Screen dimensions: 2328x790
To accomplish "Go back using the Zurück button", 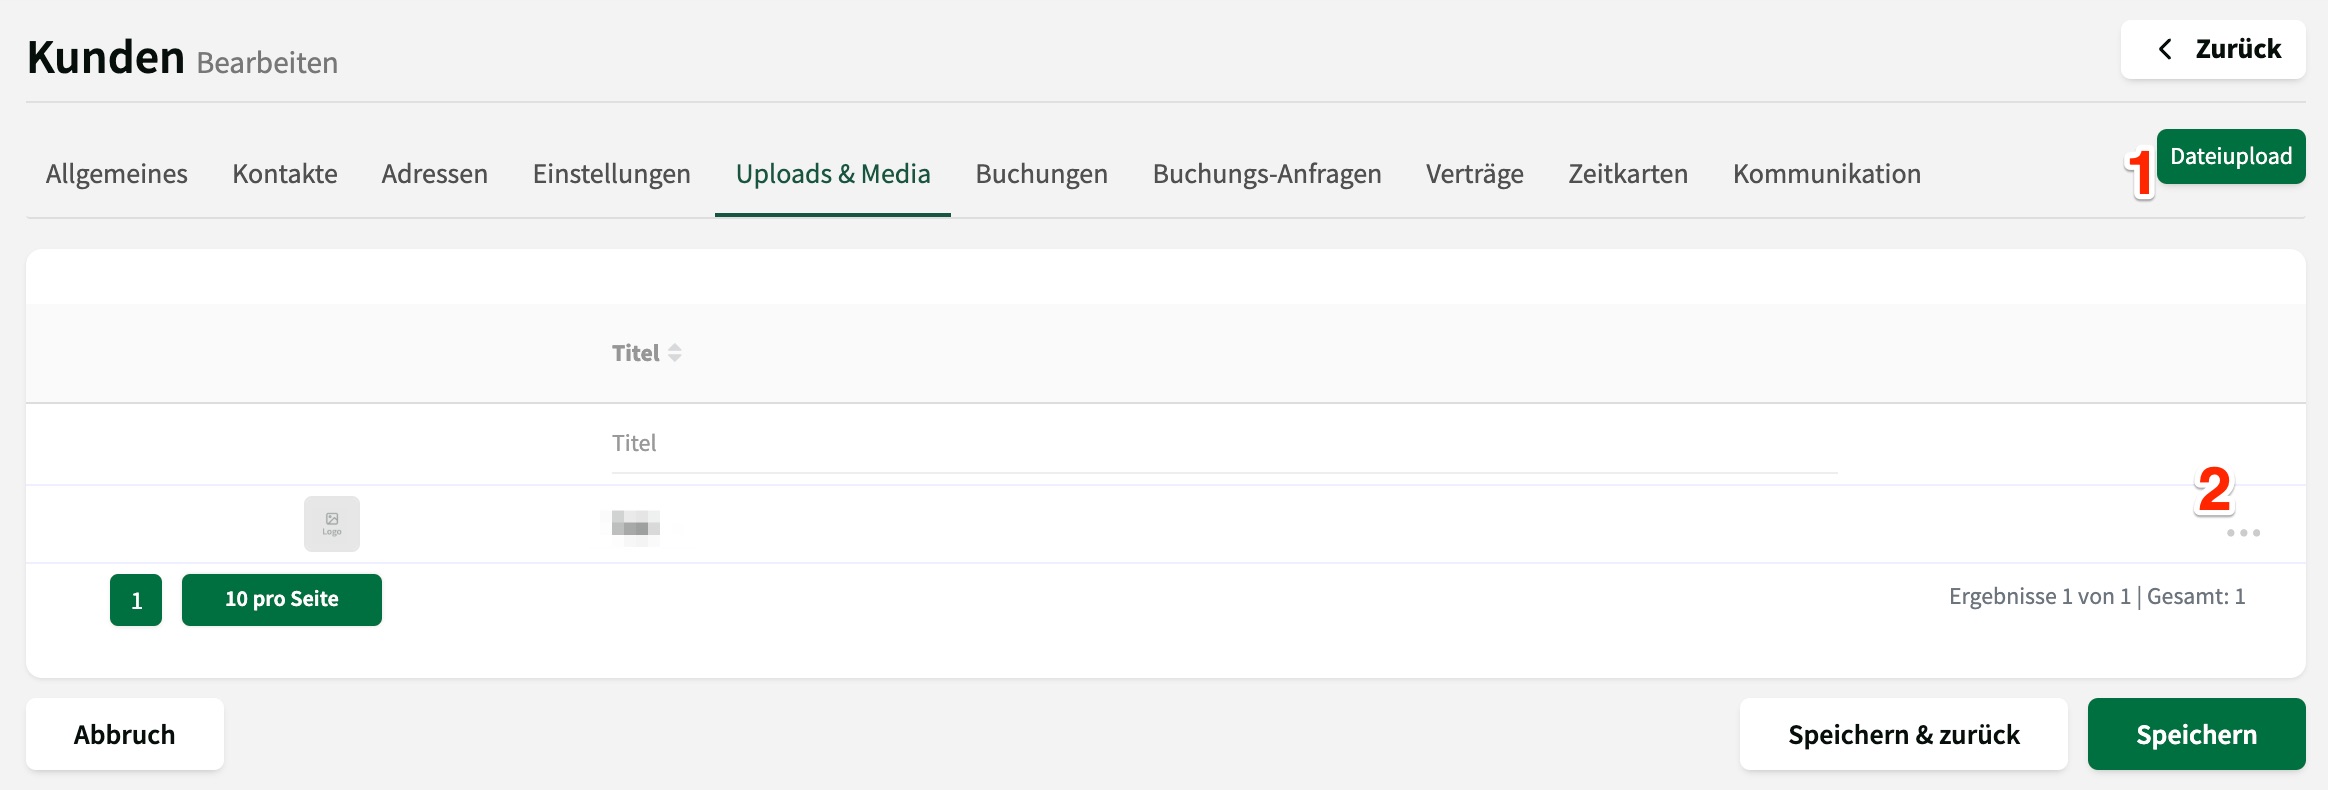I will click(x=2213, y=49).
